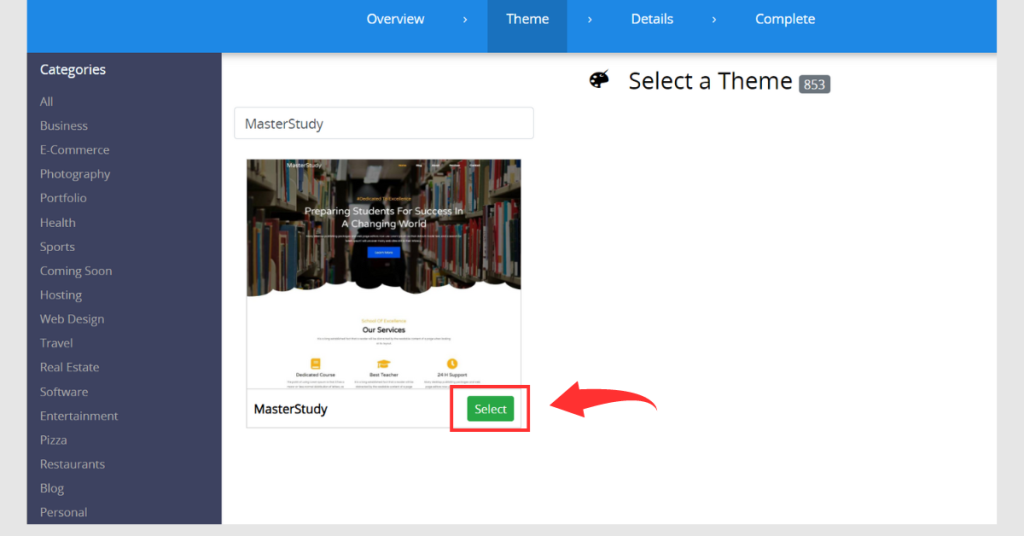The image size is (1024, 536).
Task: Open the Health category
Action: pos(57,223)
